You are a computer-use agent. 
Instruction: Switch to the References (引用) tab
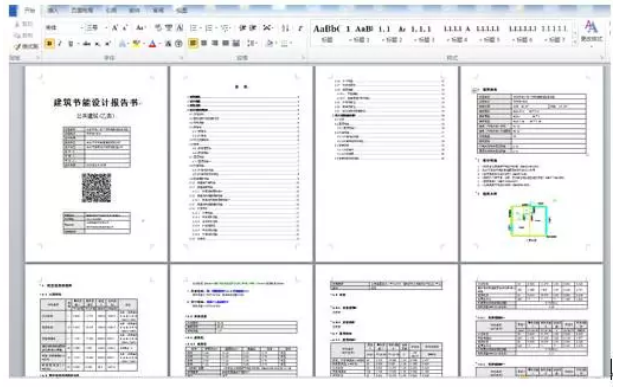point(111,10)
